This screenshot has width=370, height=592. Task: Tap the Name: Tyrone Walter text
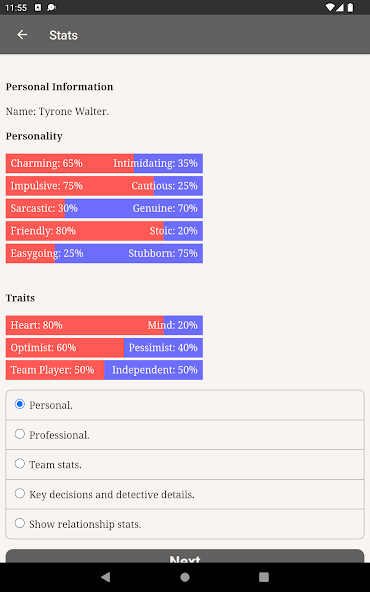point(57,111)
